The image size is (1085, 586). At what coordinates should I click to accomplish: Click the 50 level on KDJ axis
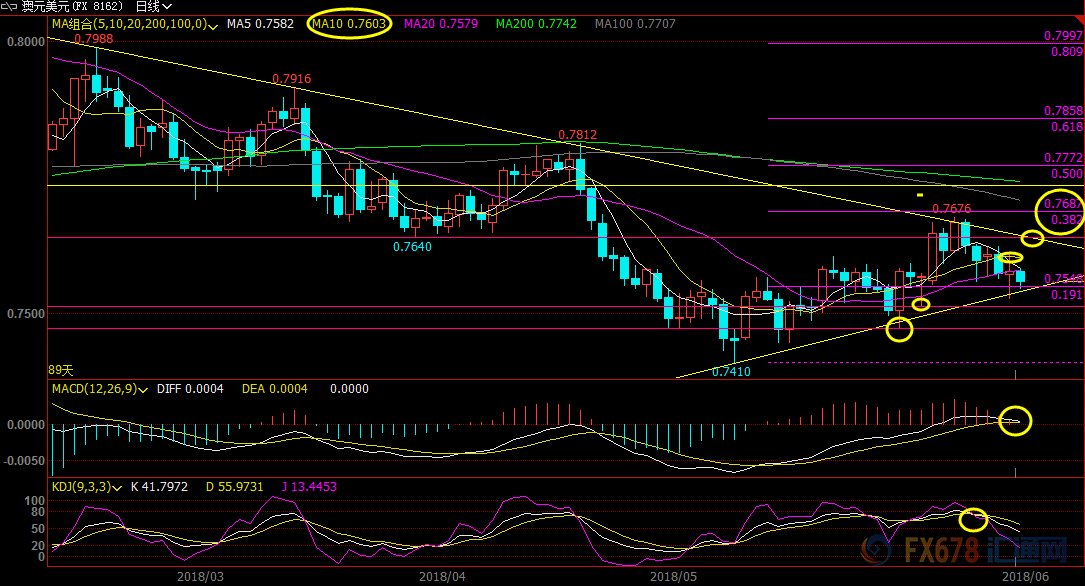pos(38,529)
